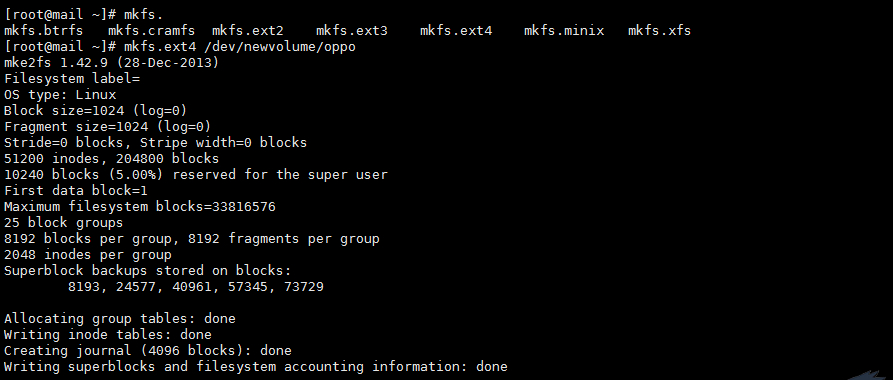Image resolution: width=893 pixels, height=380 pixels.
Task: Click the 25 block groups line
Action: coord(63,222)
